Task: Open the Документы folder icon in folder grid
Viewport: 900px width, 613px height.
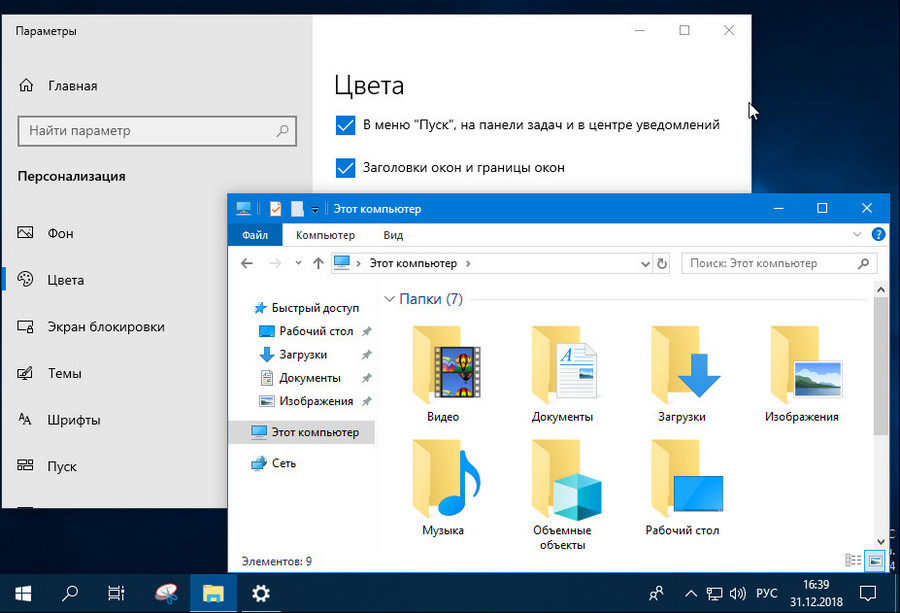Action: click(562, 373)
